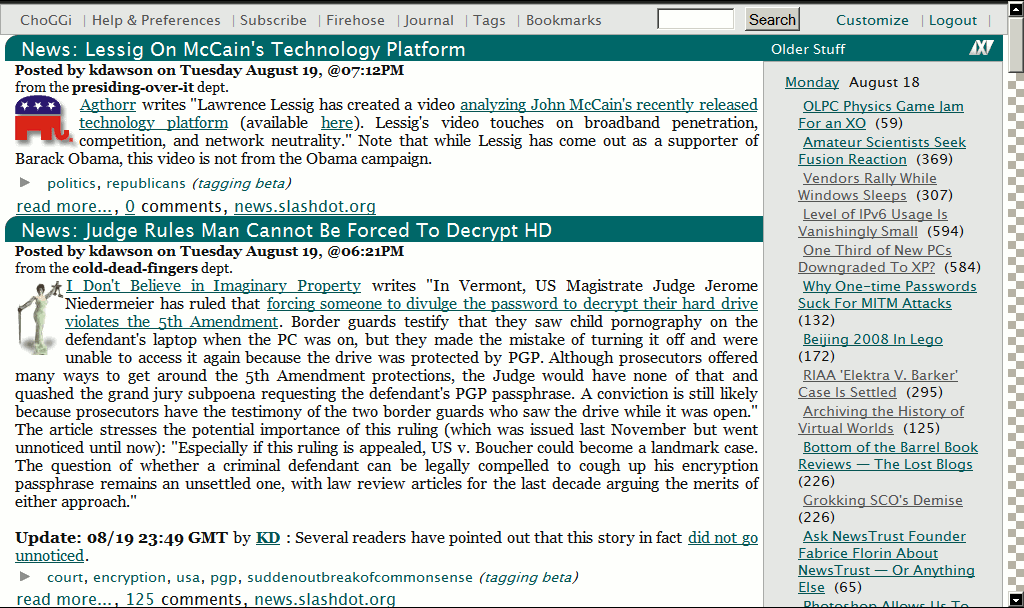The width and height of the screenshot is (1024, 608).
Task: Open forcing someone to divulge the password link
Action: (x=512, y=304)
